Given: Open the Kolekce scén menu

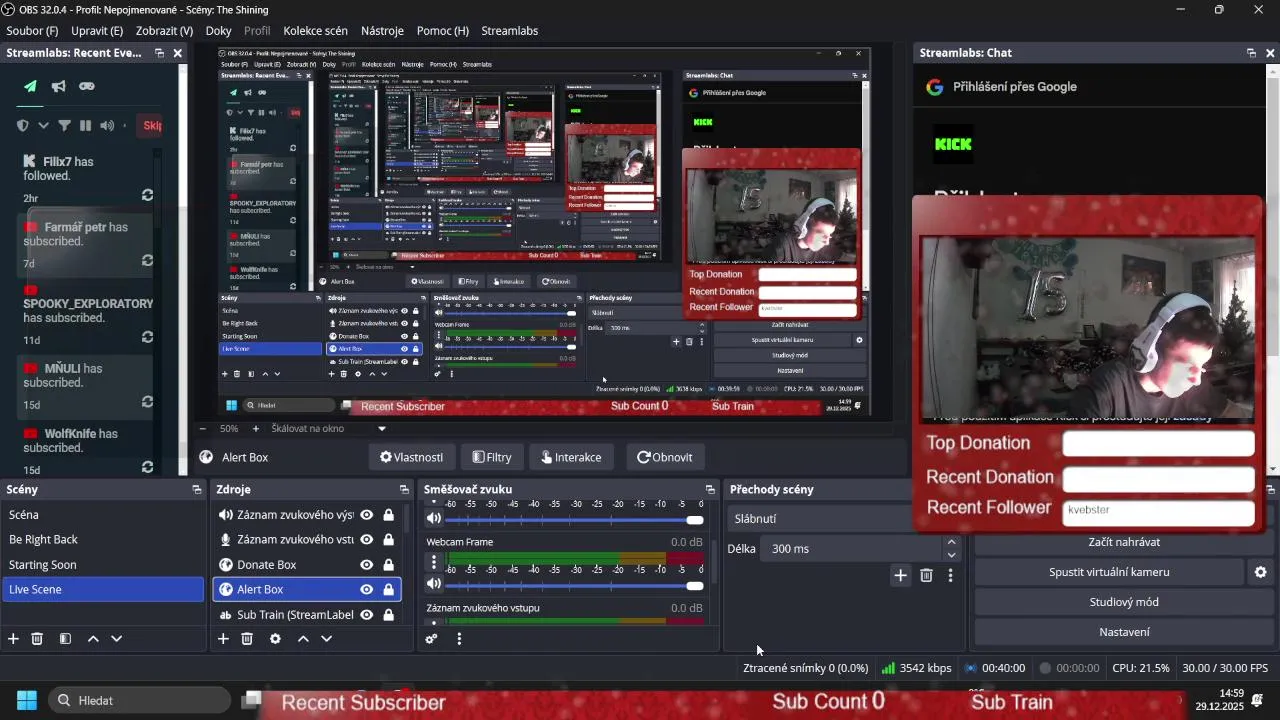Looking at the screenshot, I should point(316,31).
